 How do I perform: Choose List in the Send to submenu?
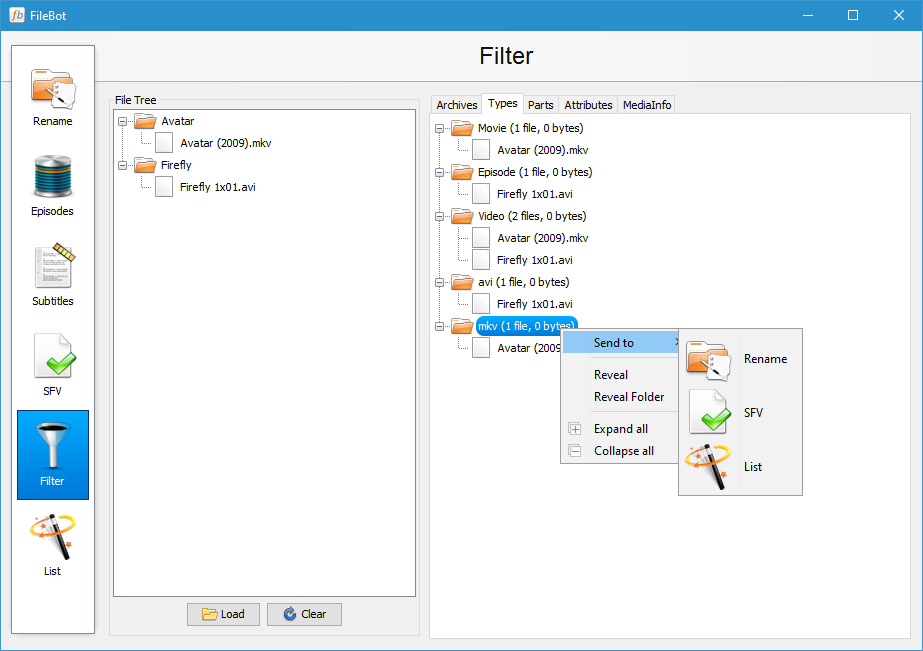753,466
